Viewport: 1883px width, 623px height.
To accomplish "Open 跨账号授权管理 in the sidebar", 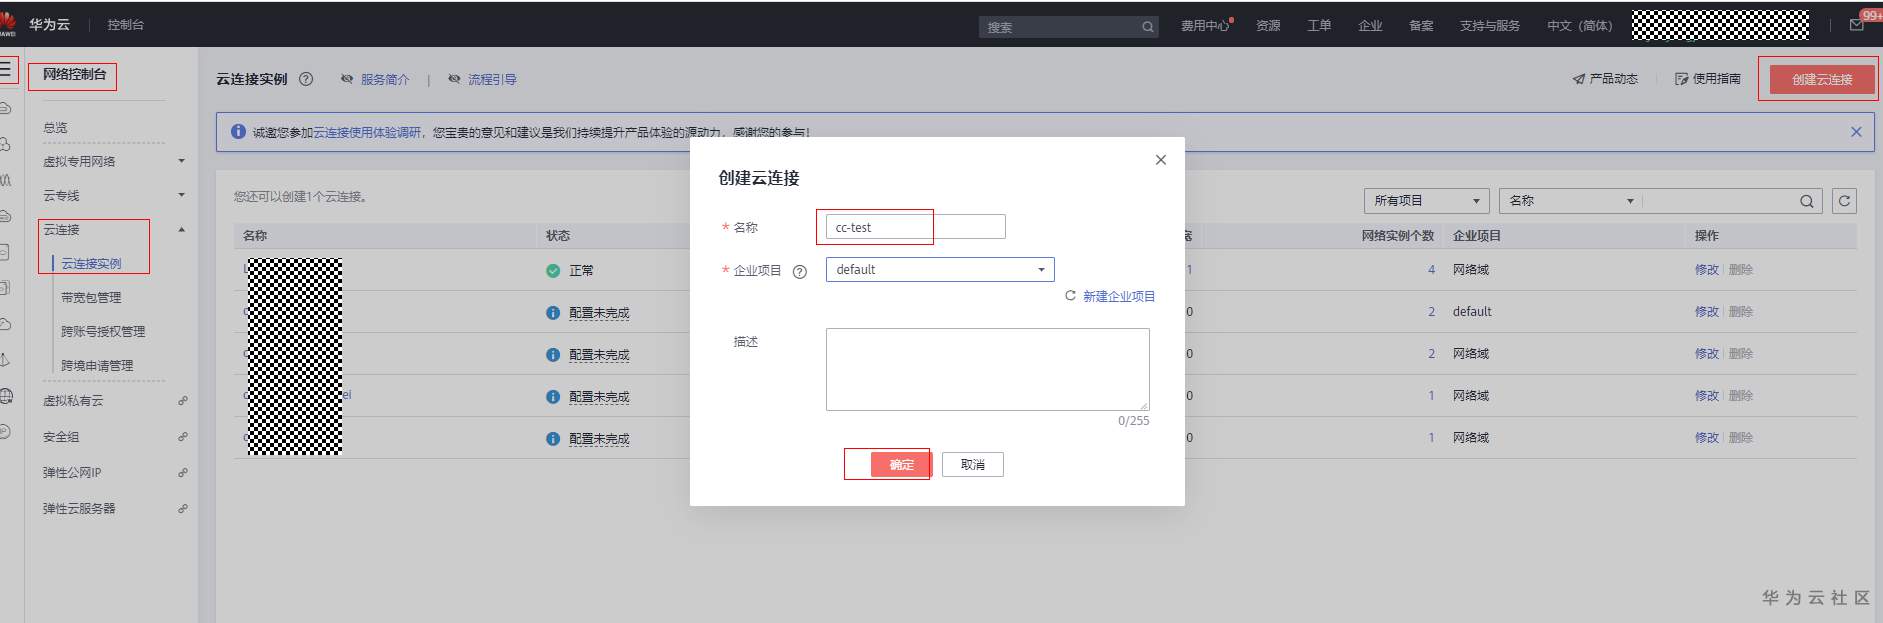I will tap(103, 332).
